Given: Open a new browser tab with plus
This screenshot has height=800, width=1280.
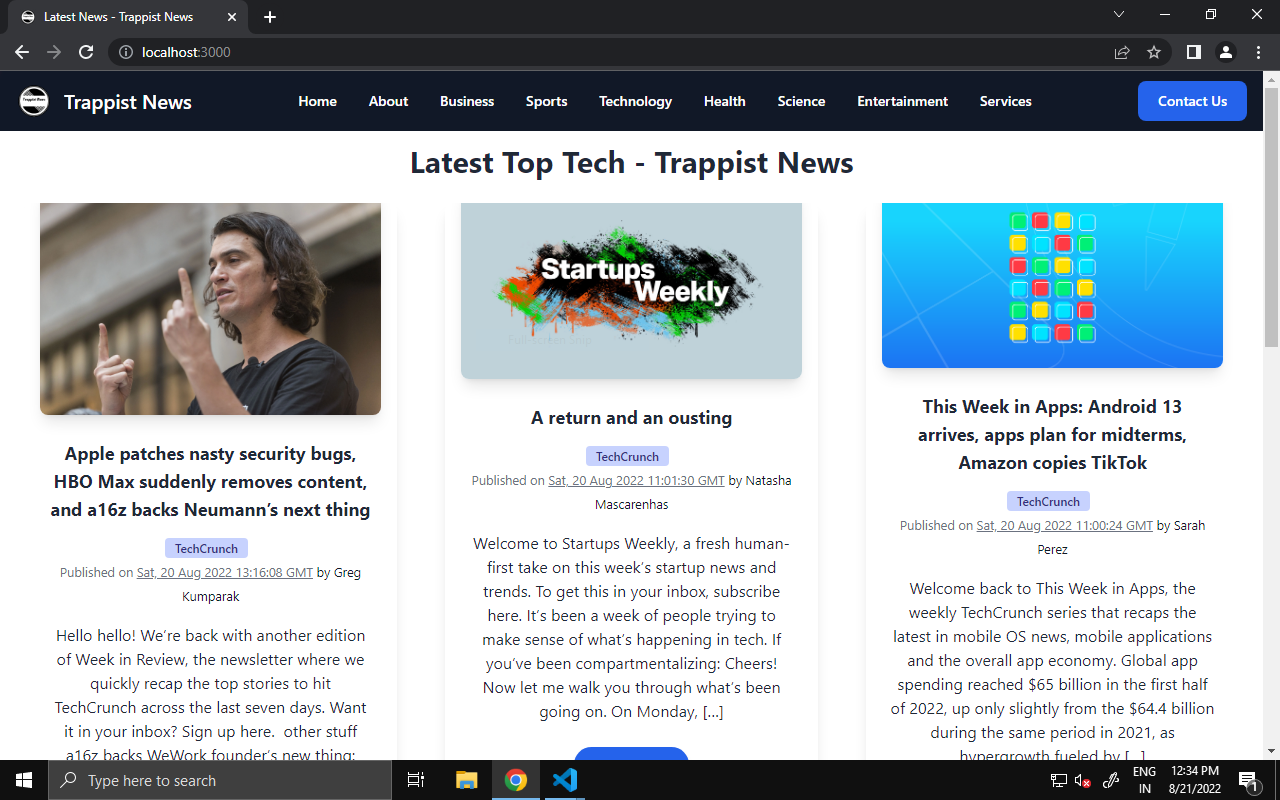Looking at the screenshot, I should pyautogui.click(x=270, y=17).
